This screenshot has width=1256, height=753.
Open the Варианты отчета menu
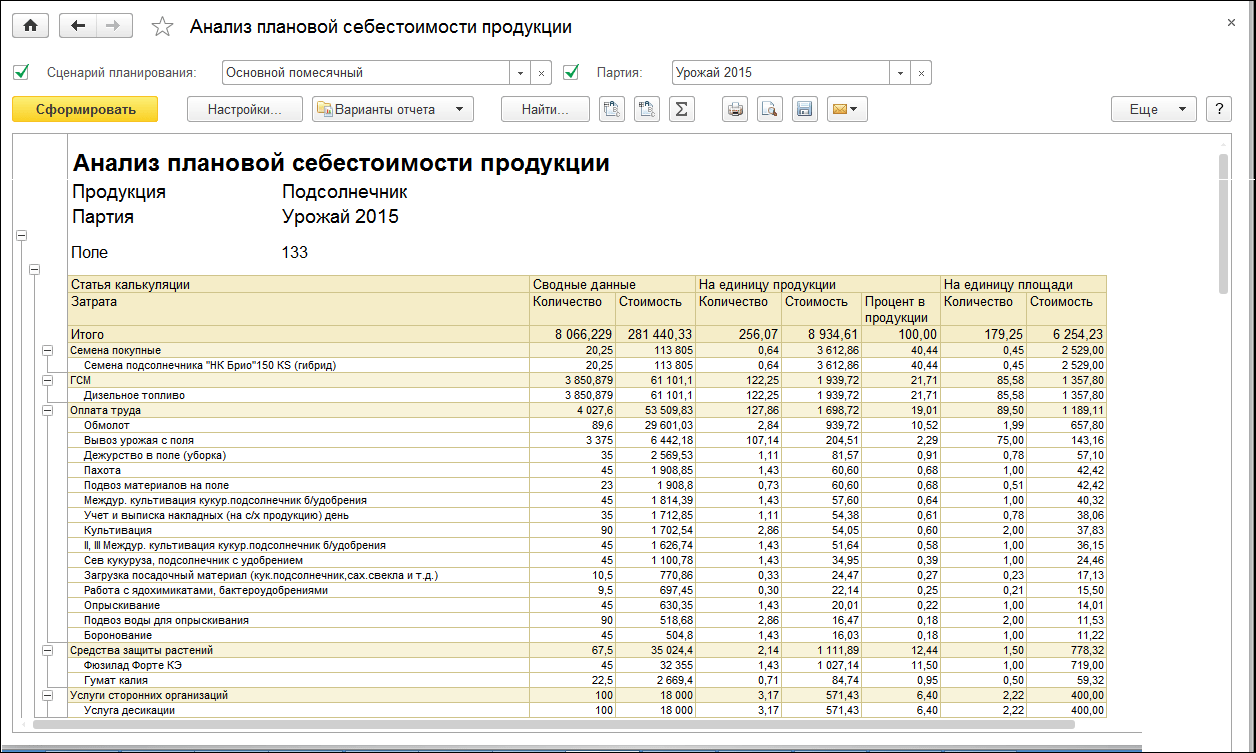click(392, 109)
